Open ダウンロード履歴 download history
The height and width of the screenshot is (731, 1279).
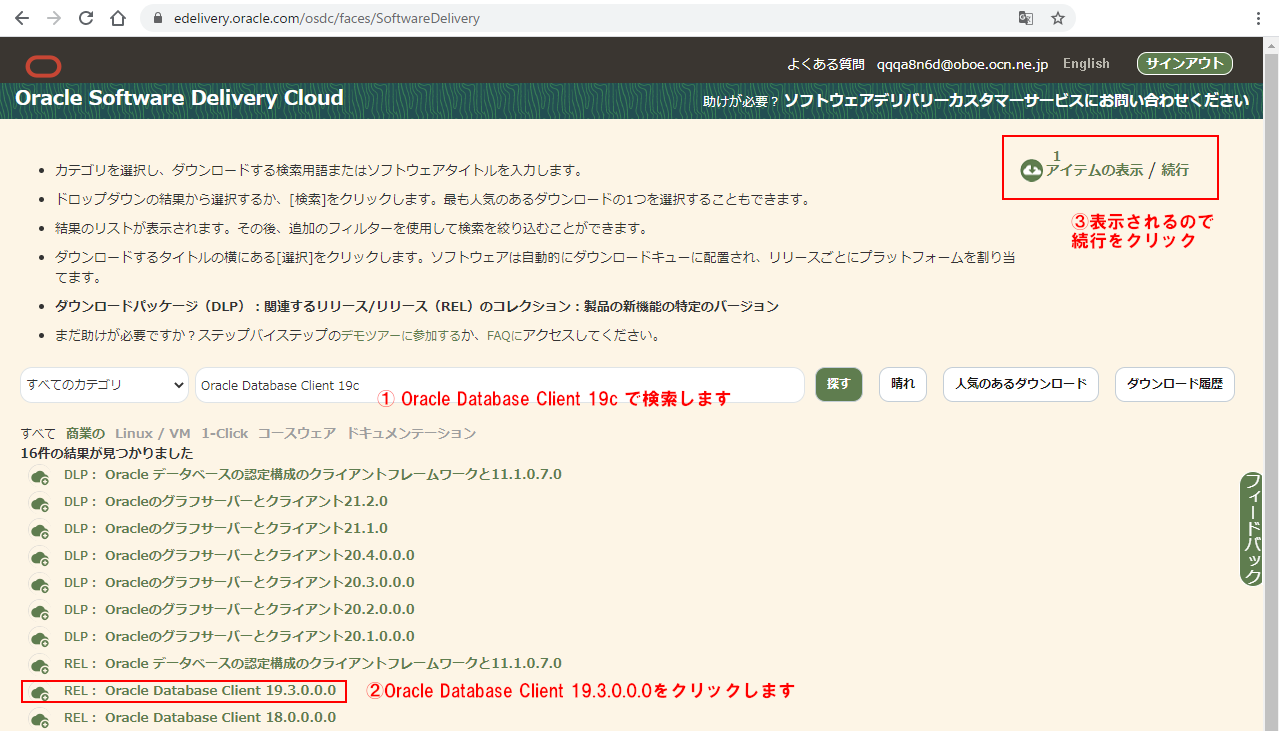click(1174, 384)
